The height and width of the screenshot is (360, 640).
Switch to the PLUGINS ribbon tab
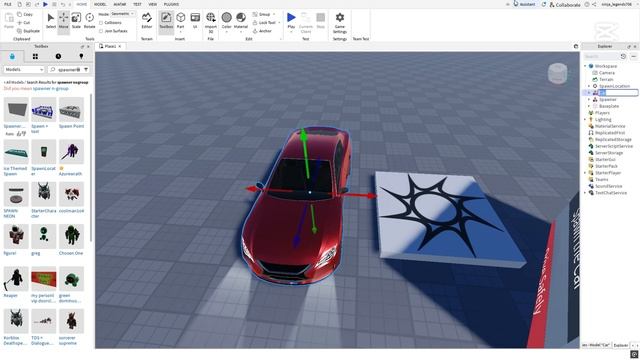pos(171,4)
